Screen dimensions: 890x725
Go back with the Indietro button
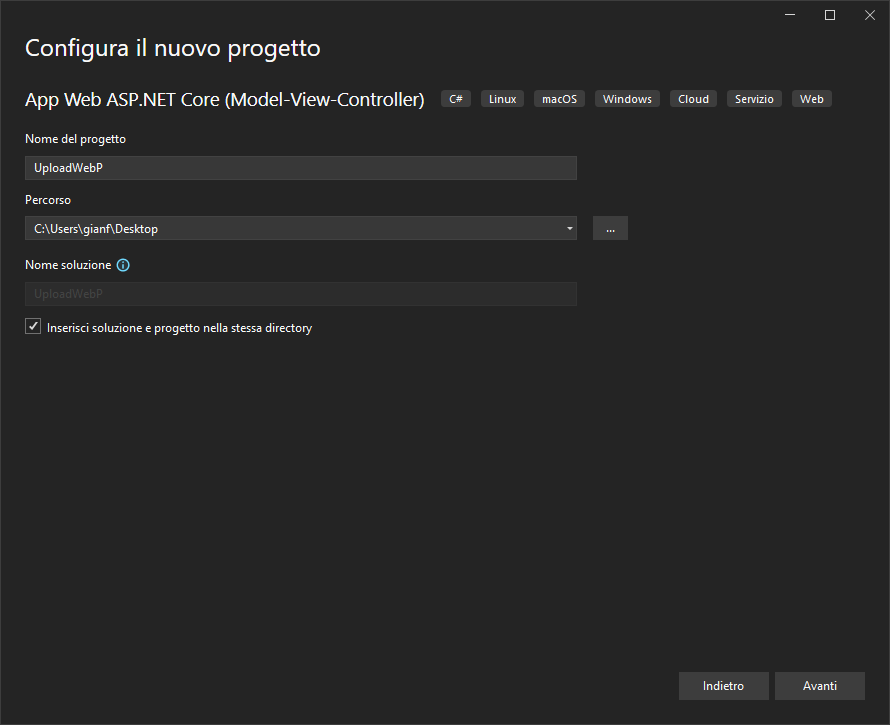(x=724, y=686)
